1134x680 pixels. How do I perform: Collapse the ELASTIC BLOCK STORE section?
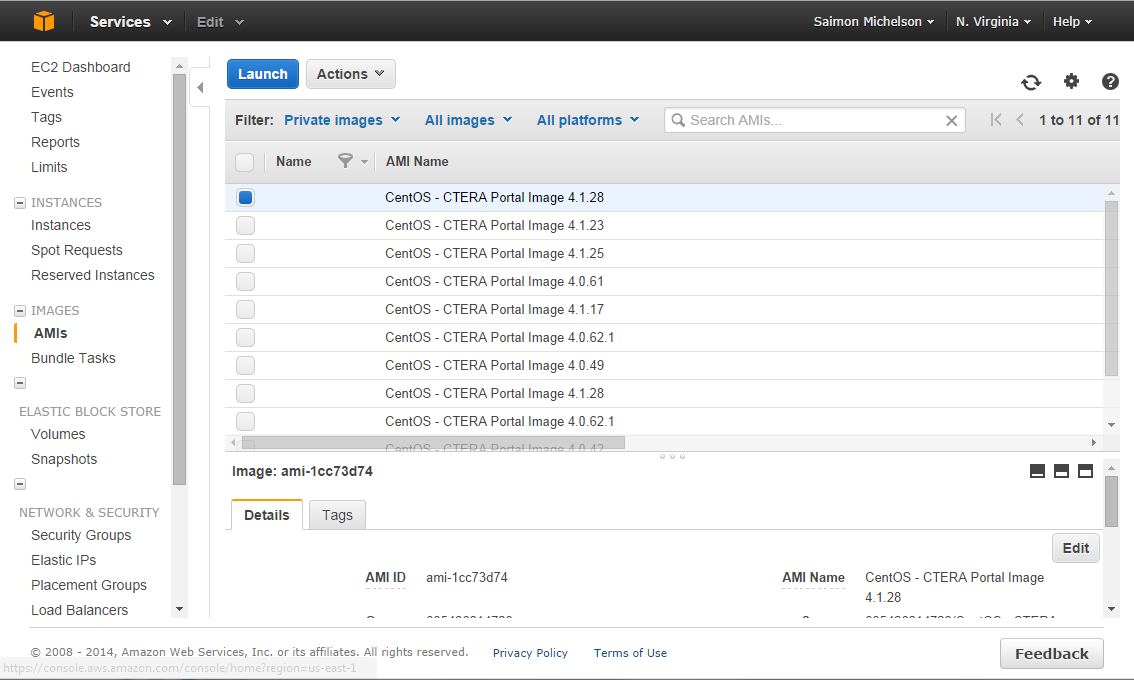[x=20, y=383]
